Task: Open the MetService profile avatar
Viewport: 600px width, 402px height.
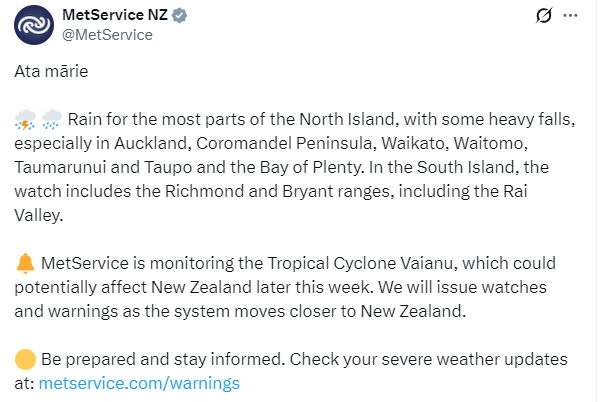Action: 34,24
